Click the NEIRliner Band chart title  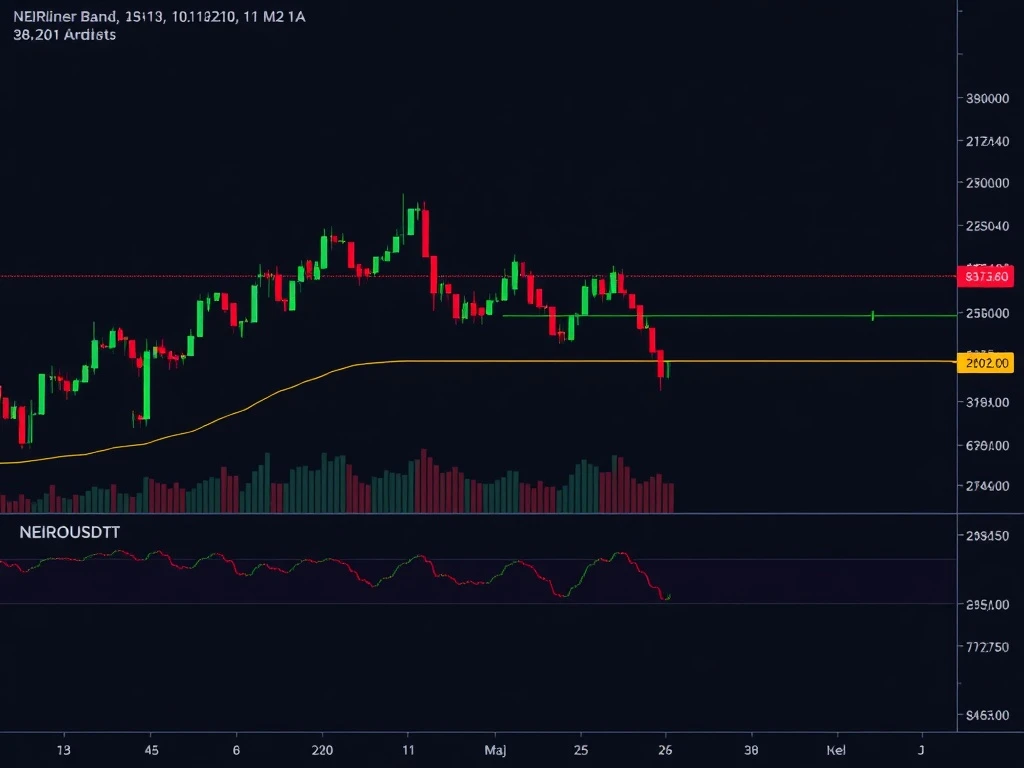(159, 17)
